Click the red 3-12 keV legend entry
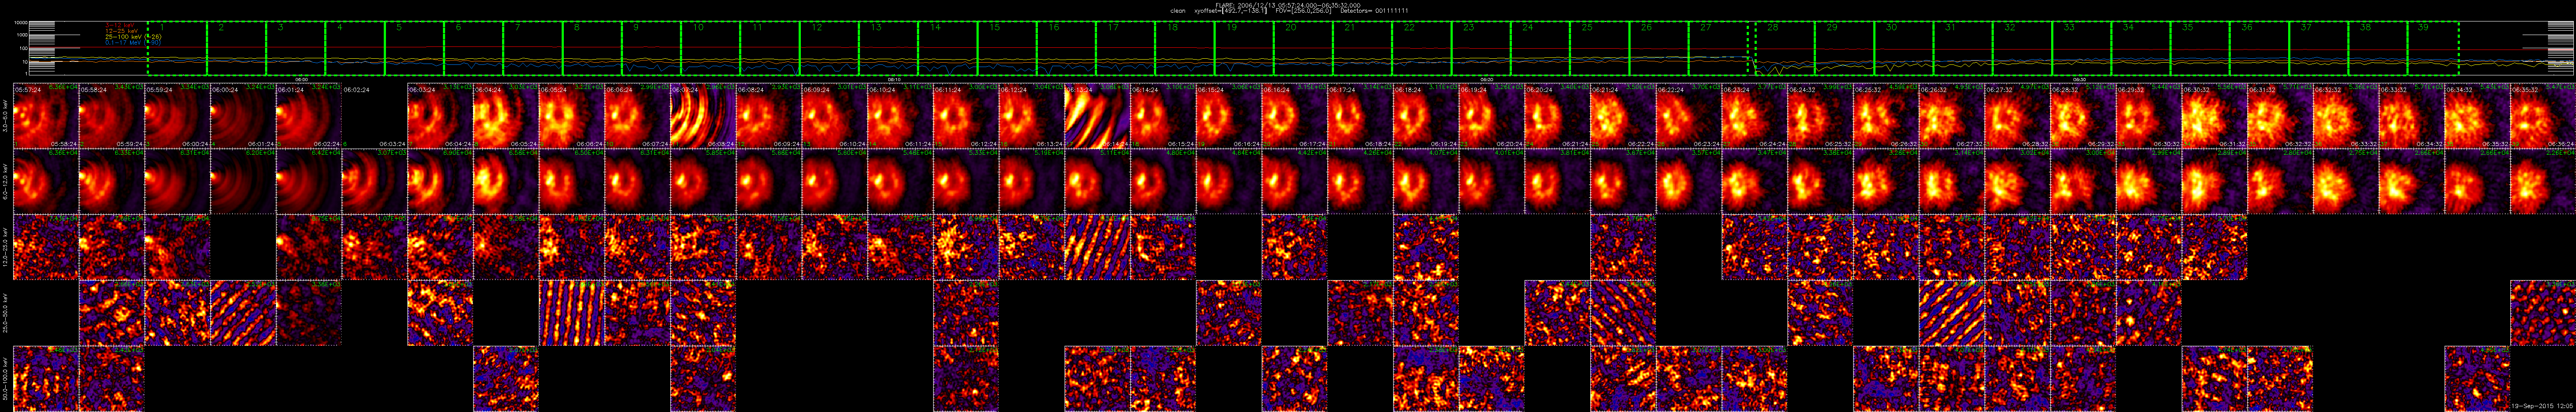 tap(119, 25)
